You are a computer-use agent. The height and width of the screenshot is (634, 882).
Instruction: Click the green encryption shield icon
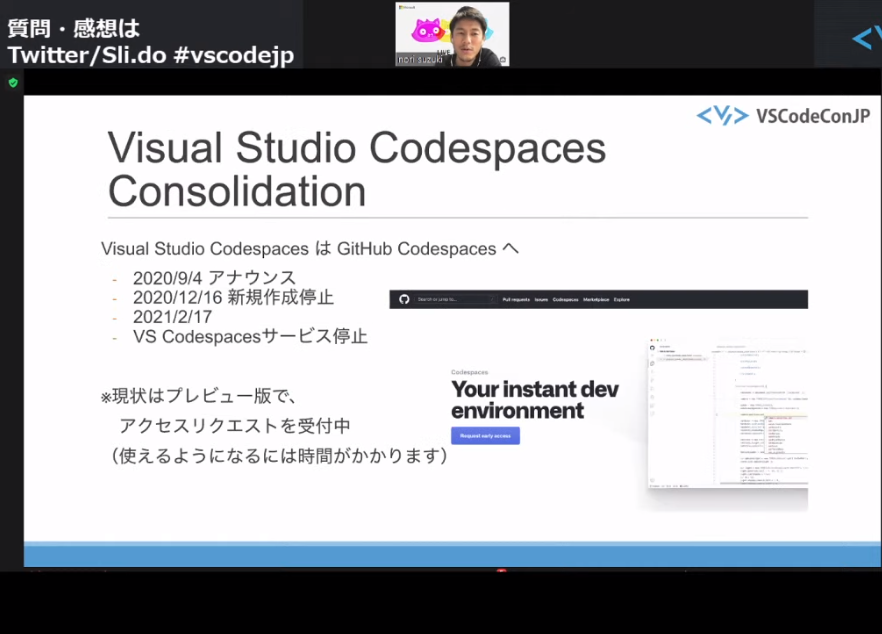click(x=14, y=83)
